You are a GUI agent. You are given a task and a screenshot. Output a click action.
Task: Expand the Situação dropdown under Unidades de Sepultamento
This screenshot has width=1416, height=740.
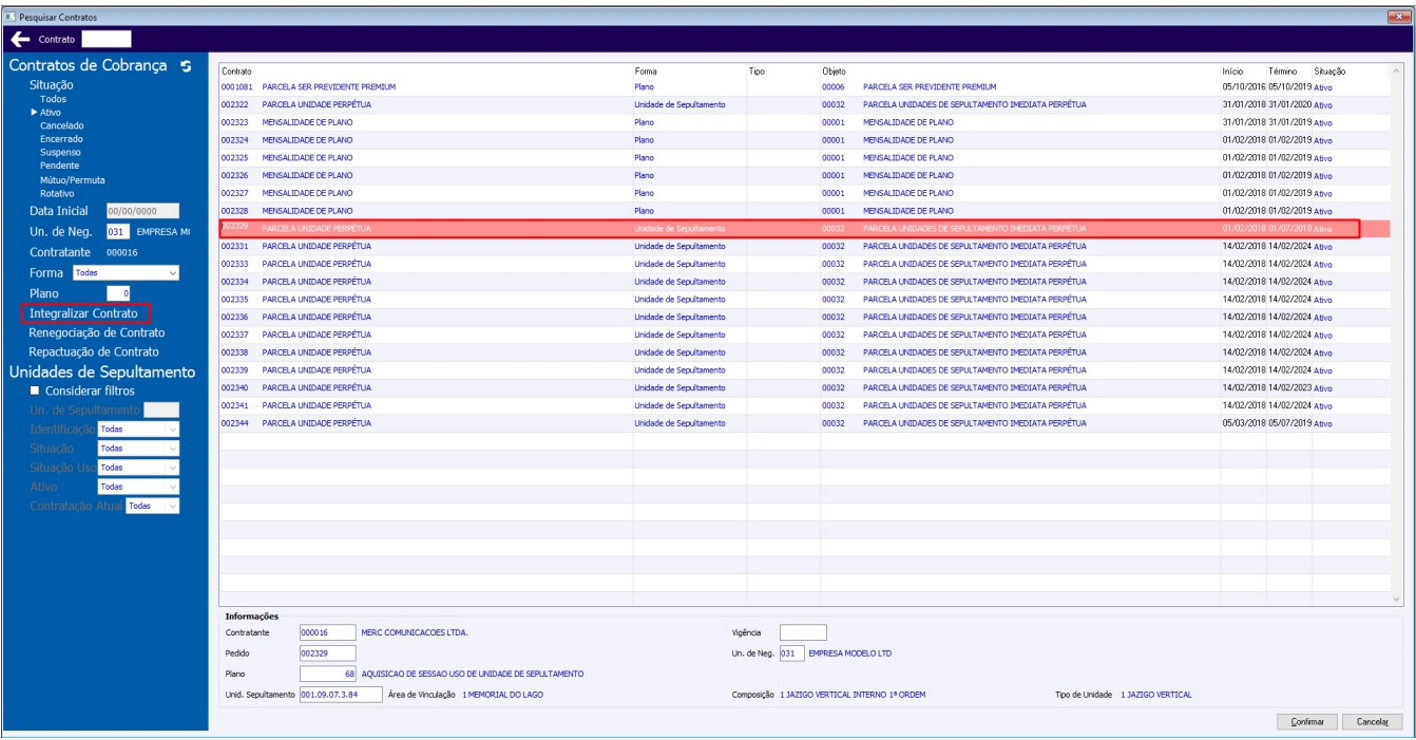click(x=139, y=449)
